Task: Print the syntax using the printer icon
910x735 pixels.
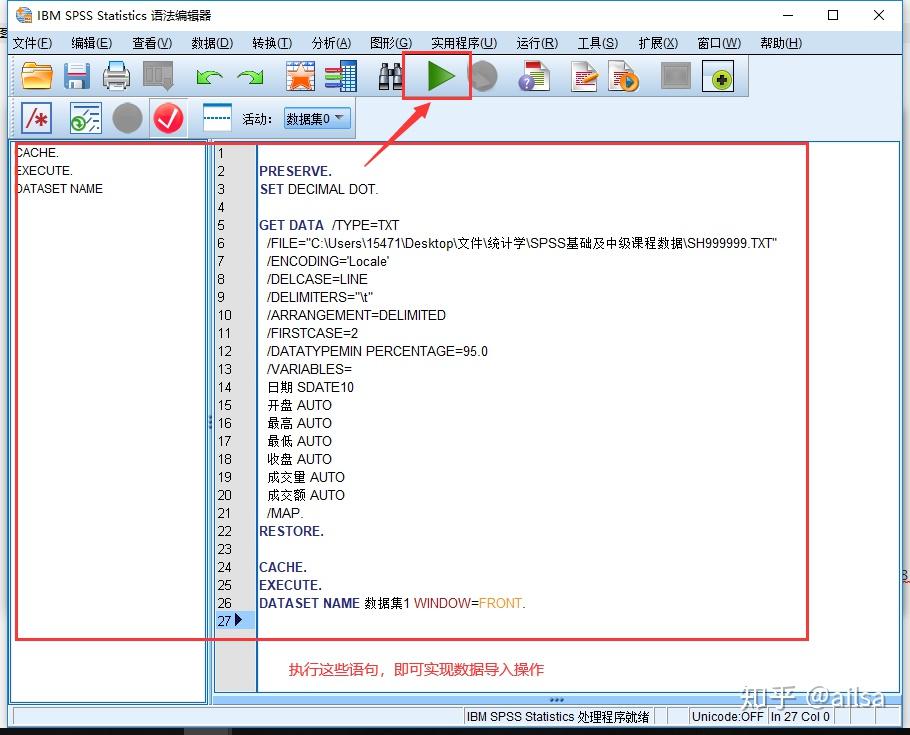Action: (116, 76)
